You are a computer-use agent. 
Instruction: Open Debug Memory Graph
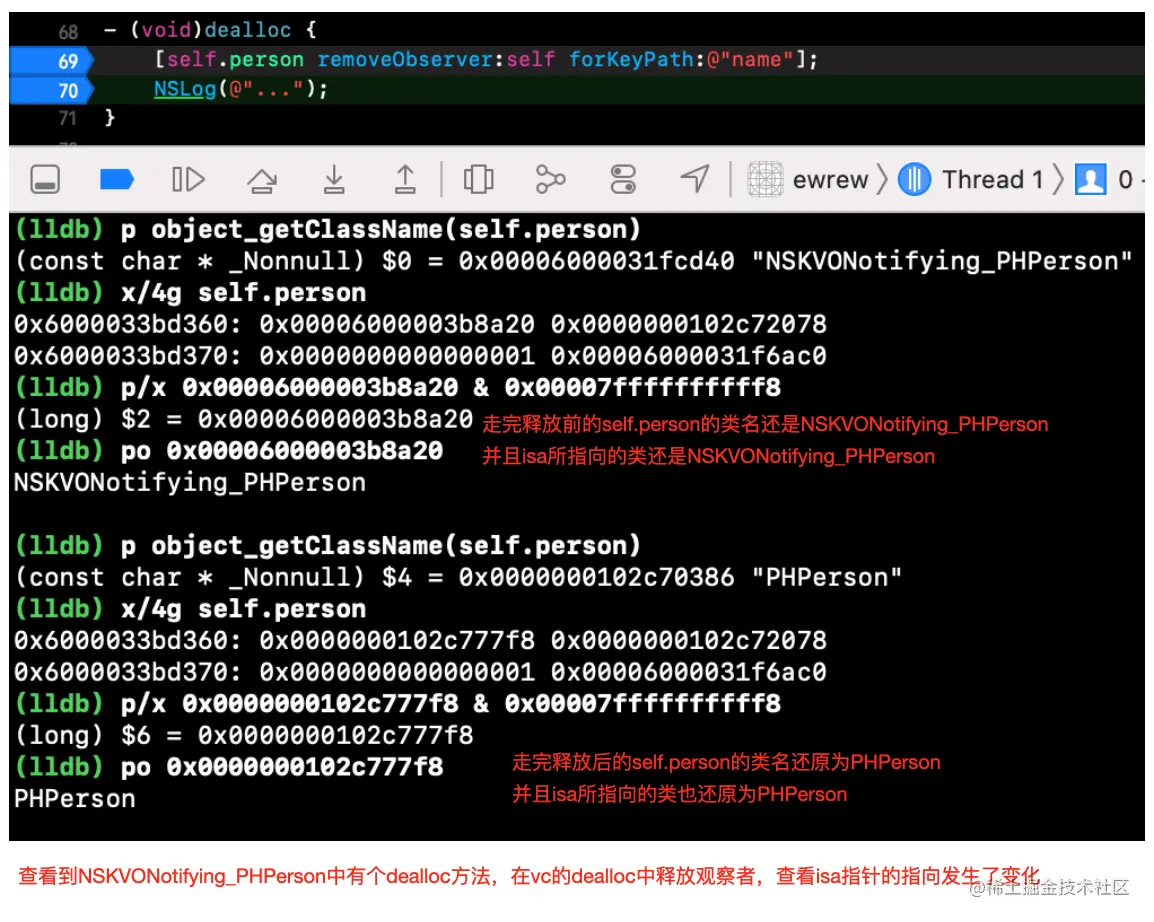click(550, 180)
